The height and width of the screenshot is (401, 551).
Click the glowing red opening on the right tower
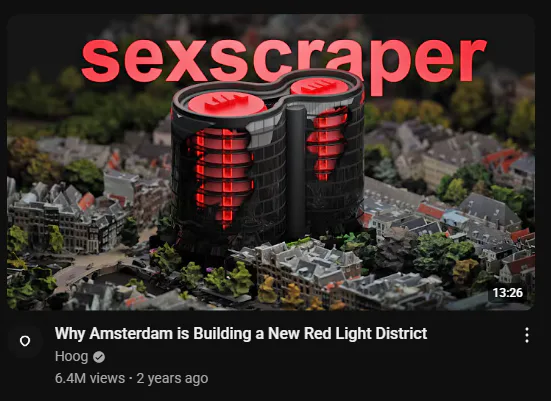tap(326, 143)
